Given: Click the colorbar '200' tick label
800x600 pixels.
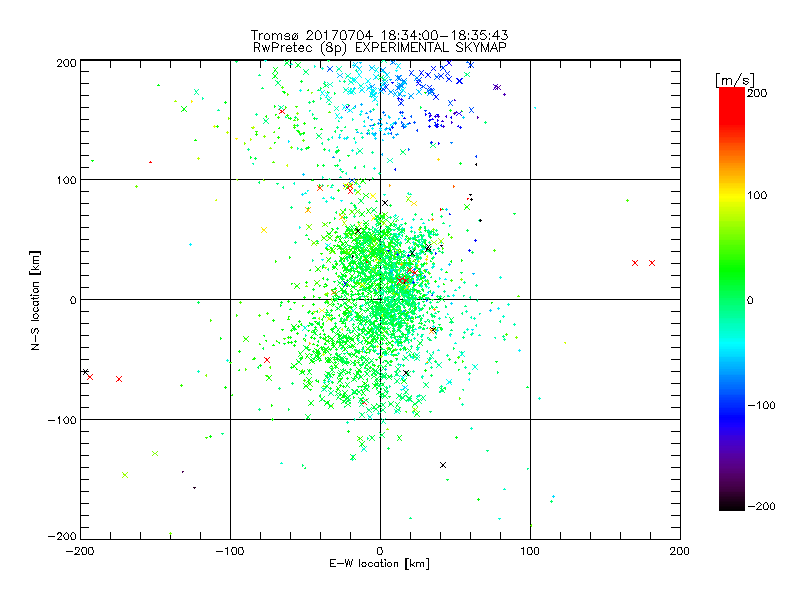Looking at the screenshot, I should 757,93.
